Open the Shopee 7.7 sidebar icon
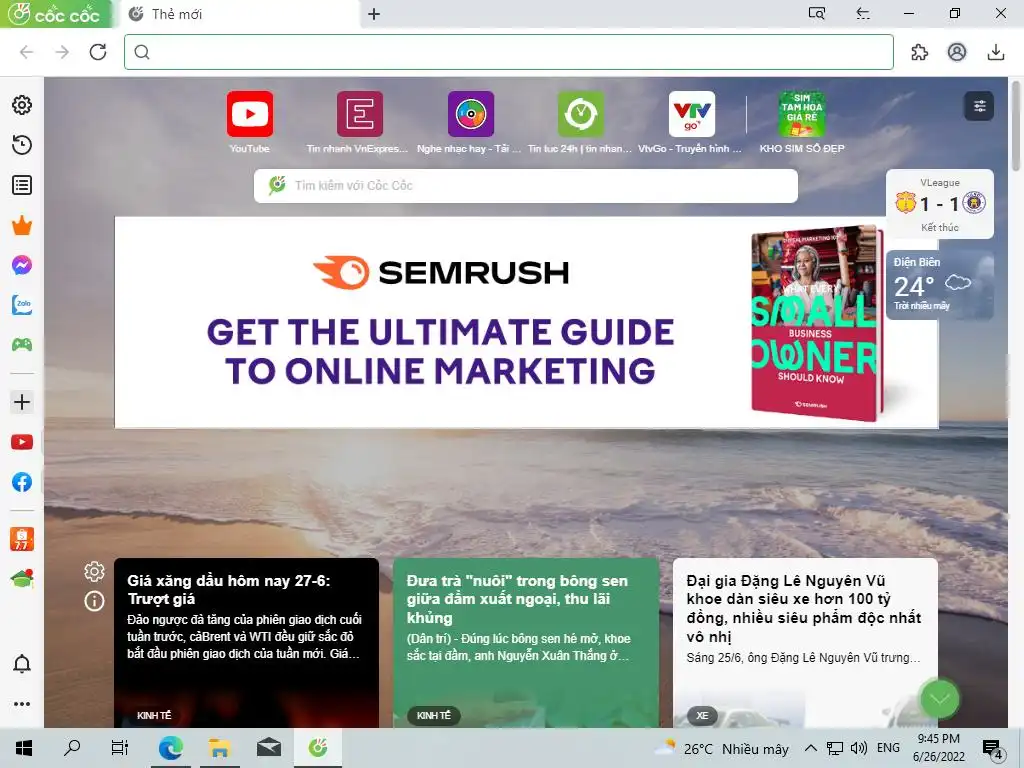 point(22,539)
